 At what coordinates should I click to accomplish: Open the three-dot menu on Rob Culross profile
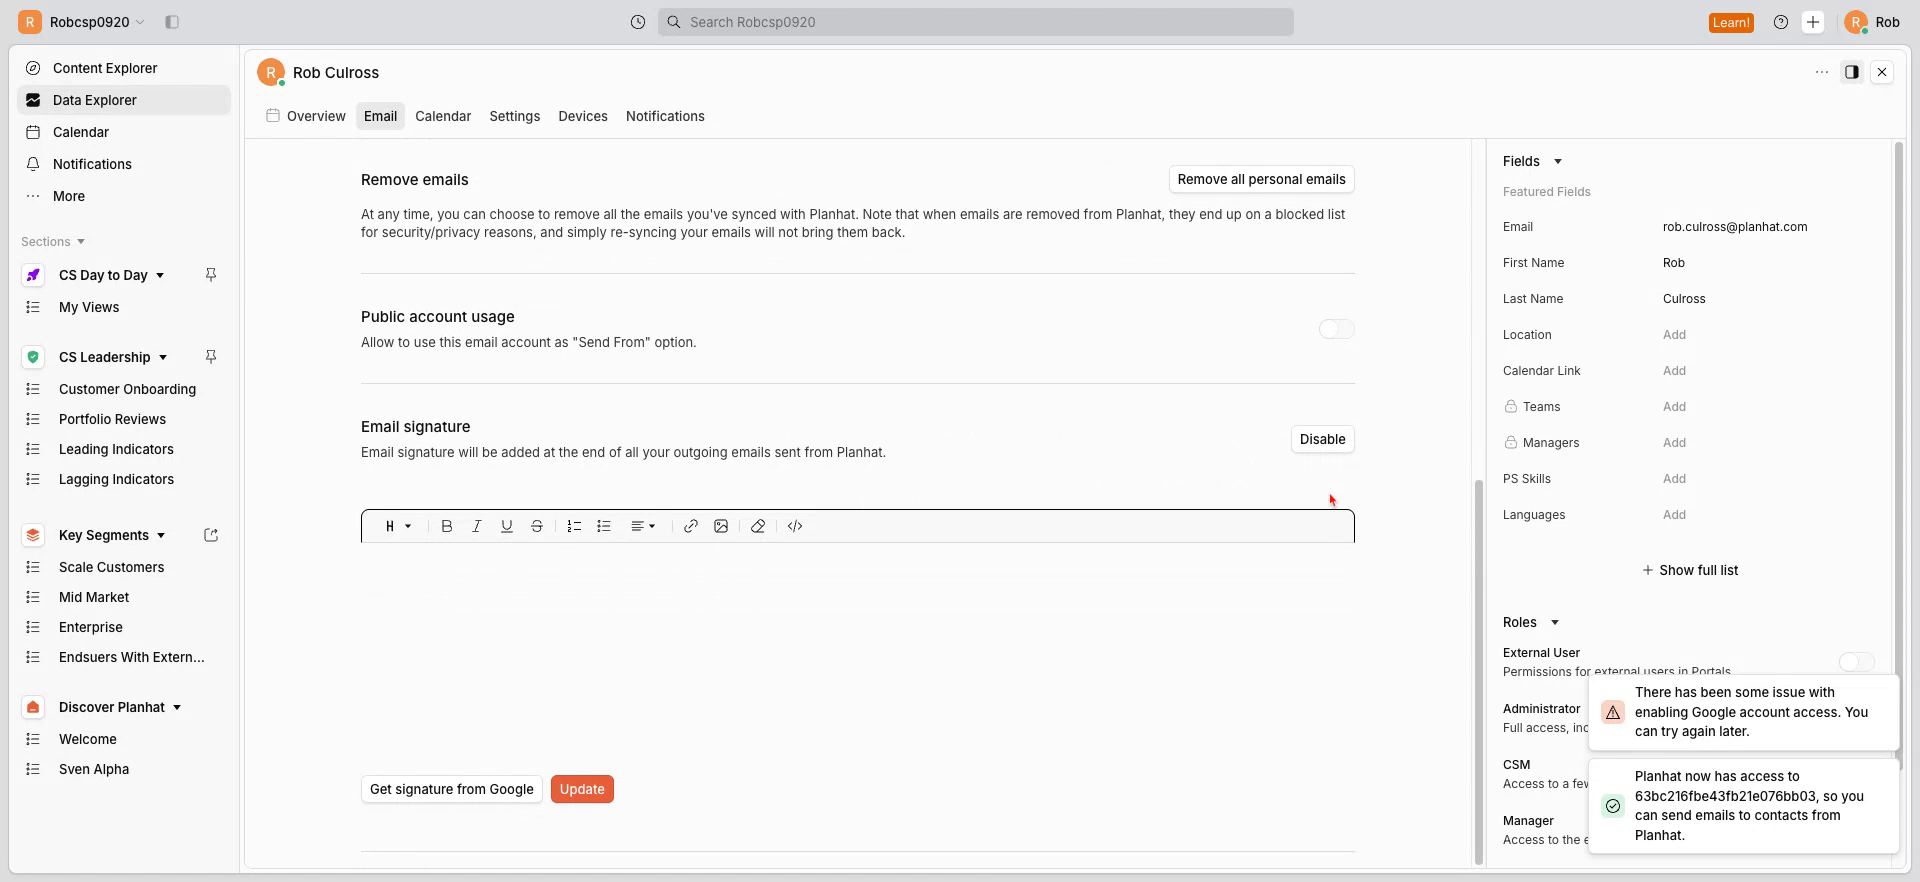[1822, 72]
